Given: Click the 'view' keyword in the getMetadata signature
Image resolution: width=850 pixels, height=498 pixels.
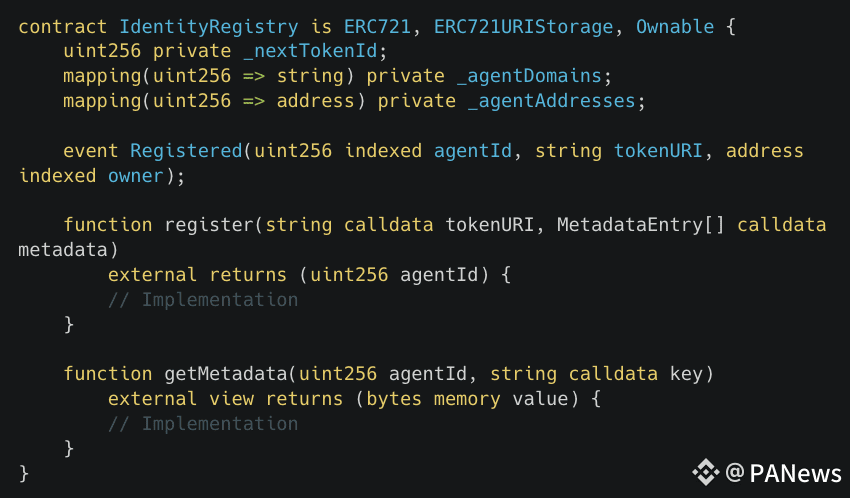Looking at the screenshot, I should pyautogui.click(x=231, y=399).
